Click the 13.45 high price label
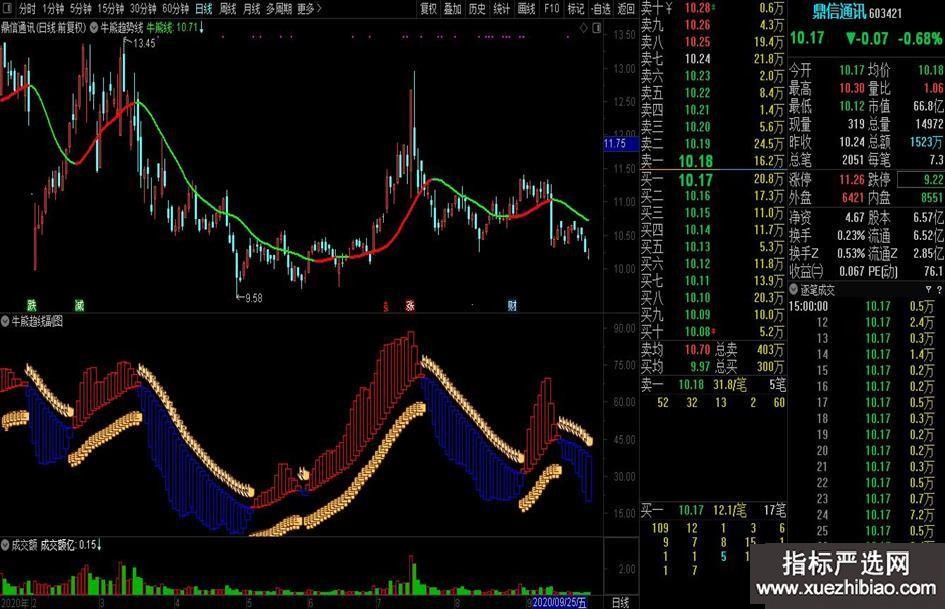 (145, 43)
